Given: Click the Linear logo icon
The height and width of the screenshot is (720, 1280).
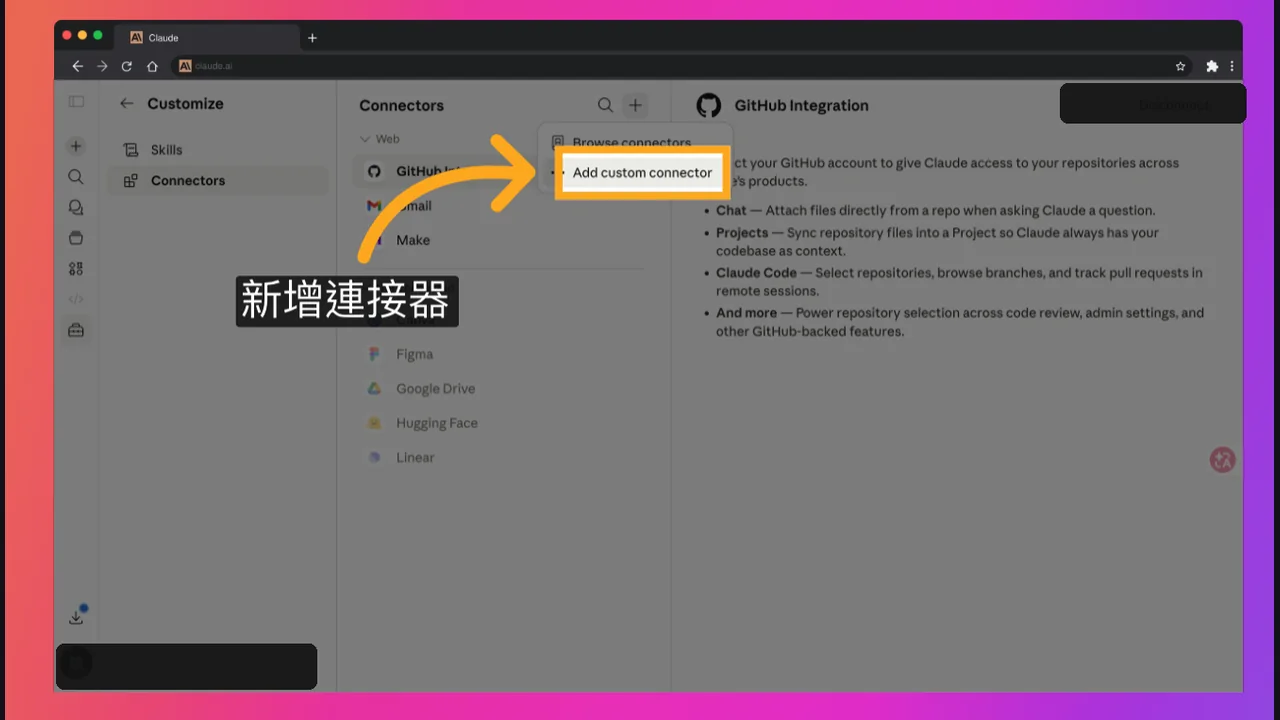Looking at the screenshot, I should tap(374, 457).
